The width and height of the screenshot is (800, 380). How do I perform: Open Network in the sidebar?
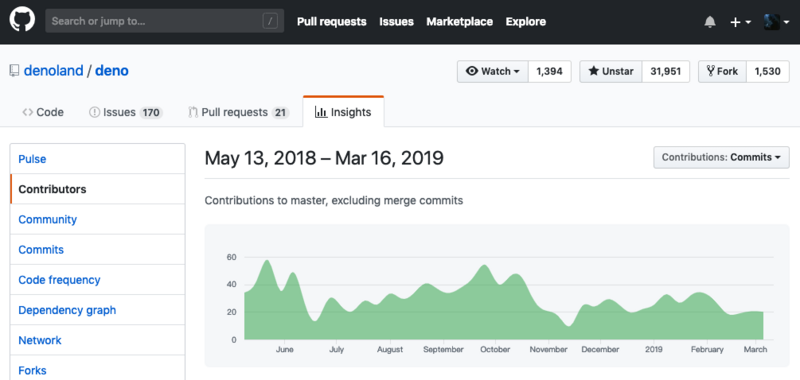point(97,340)
